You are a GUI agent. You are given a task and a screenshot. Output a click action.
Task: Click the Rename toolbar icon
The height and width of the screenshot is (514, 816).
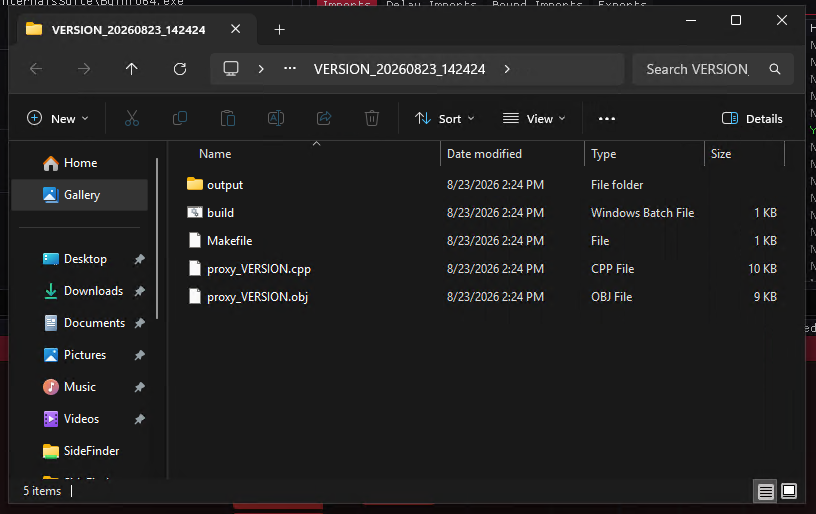tap(276, 119)
